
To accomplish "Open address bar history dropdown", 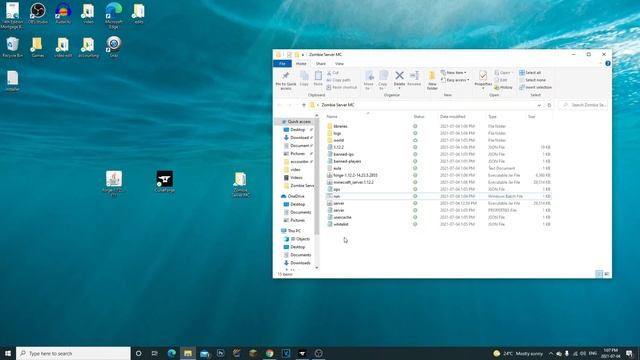I will (539, 105).
